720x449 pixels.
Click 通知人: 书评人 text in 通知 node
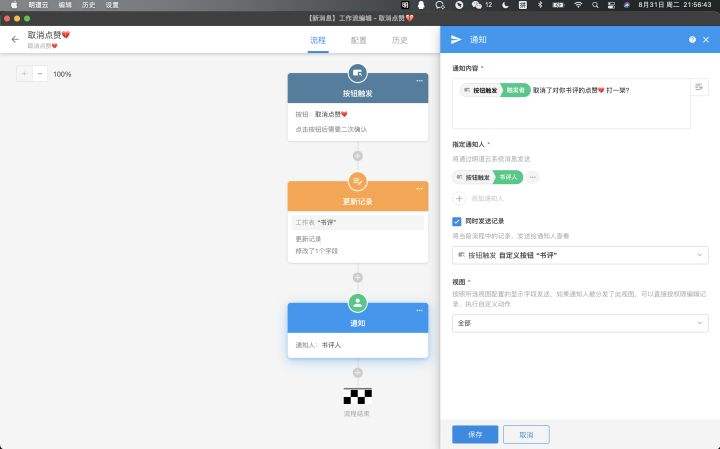click(x=318, y=345)
